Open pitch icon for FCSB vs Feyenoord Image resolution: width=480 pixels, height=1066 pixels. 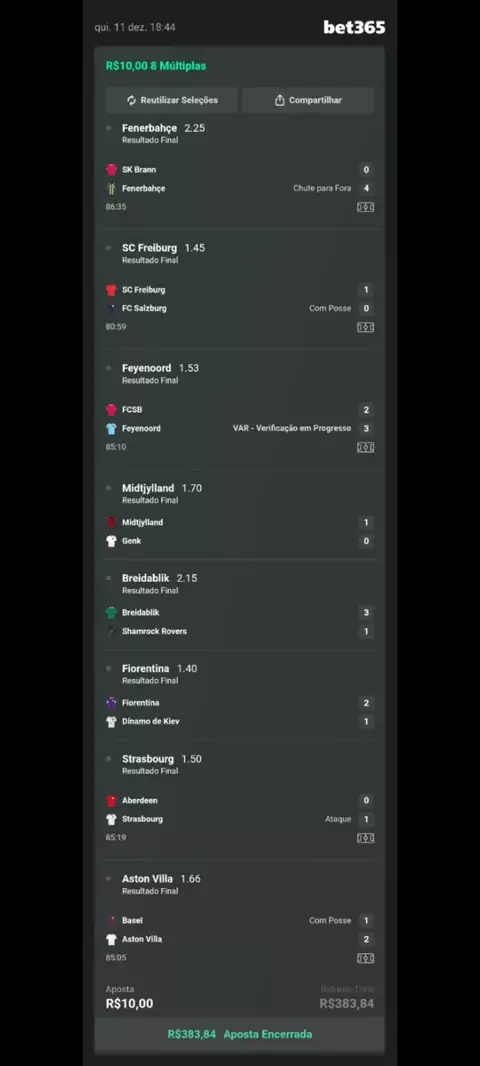click(x=366, y=447)
